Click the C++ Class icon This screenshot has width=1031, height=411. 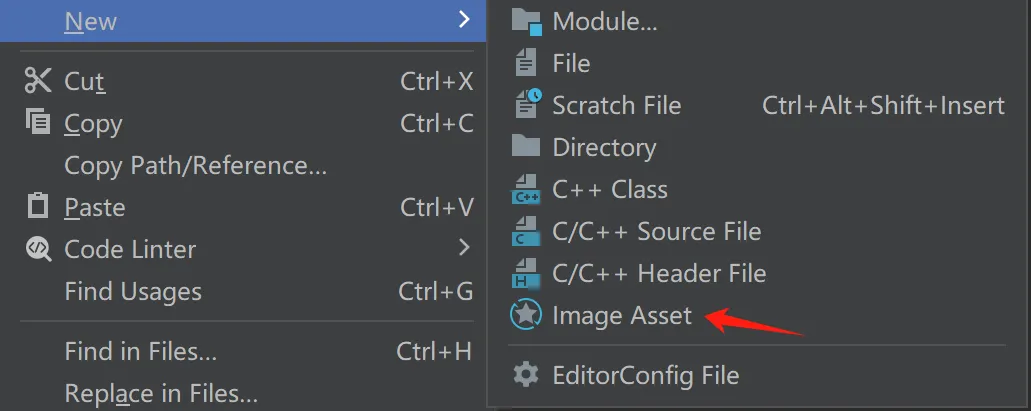coord(526,189)
